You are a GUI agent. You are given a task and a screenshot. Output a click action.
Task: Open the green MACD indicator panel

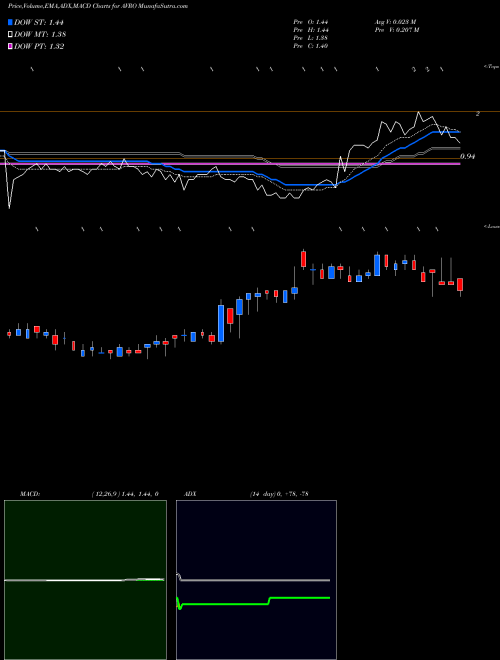(x=85, y=580)
